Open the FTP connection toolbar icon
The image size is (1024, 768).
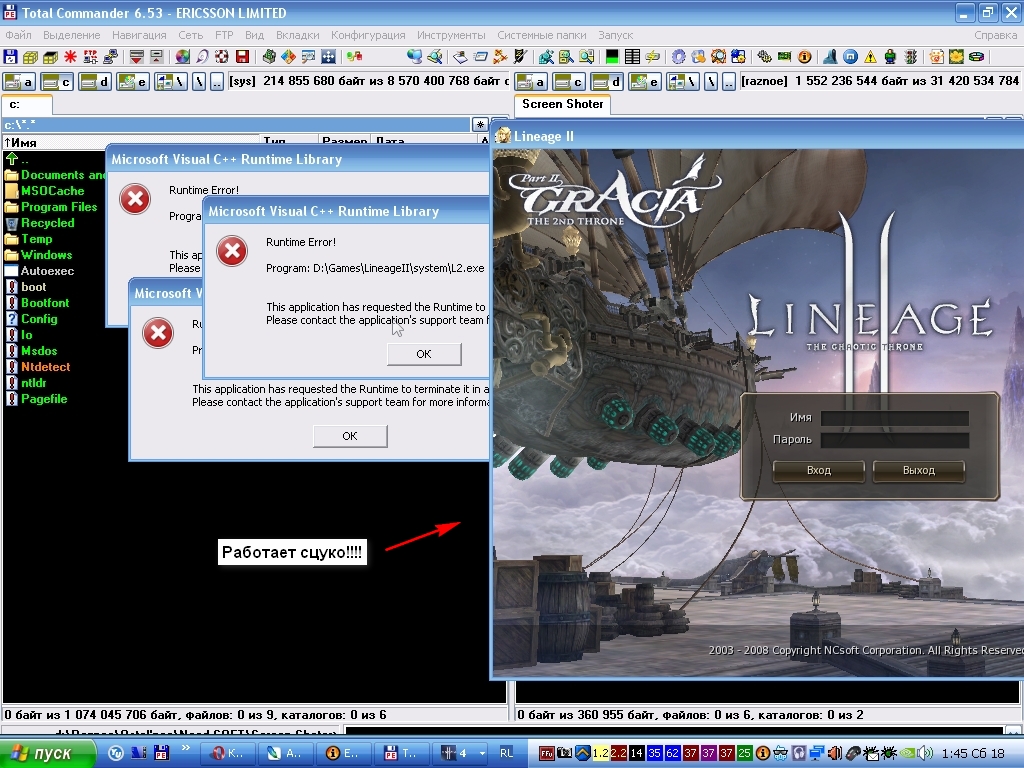coord(90,57)
